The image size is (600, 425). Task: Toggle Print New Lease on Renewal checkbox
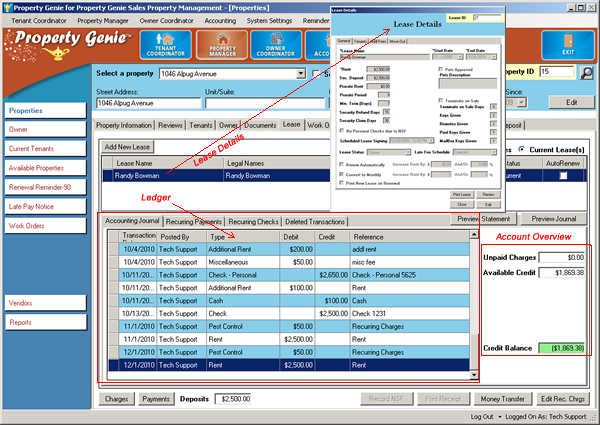click(341, 183)
